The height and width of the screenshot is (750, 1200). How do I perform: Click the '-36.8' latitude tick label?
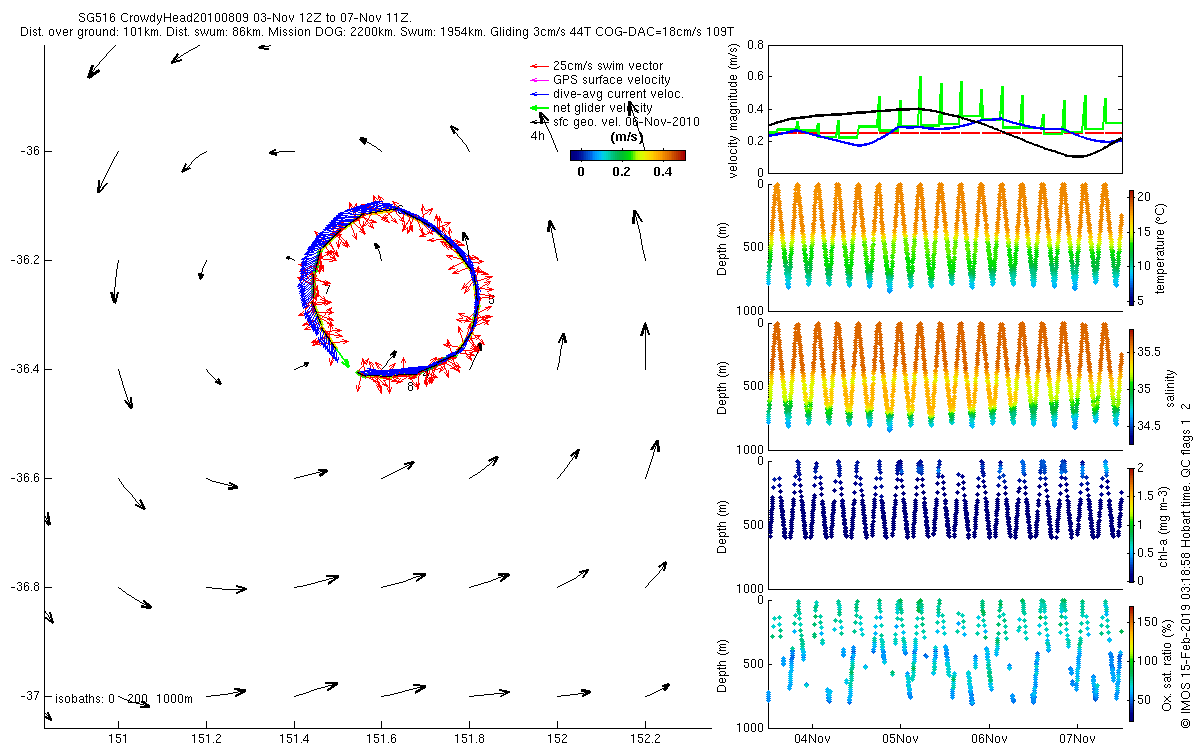coord(25,587)
